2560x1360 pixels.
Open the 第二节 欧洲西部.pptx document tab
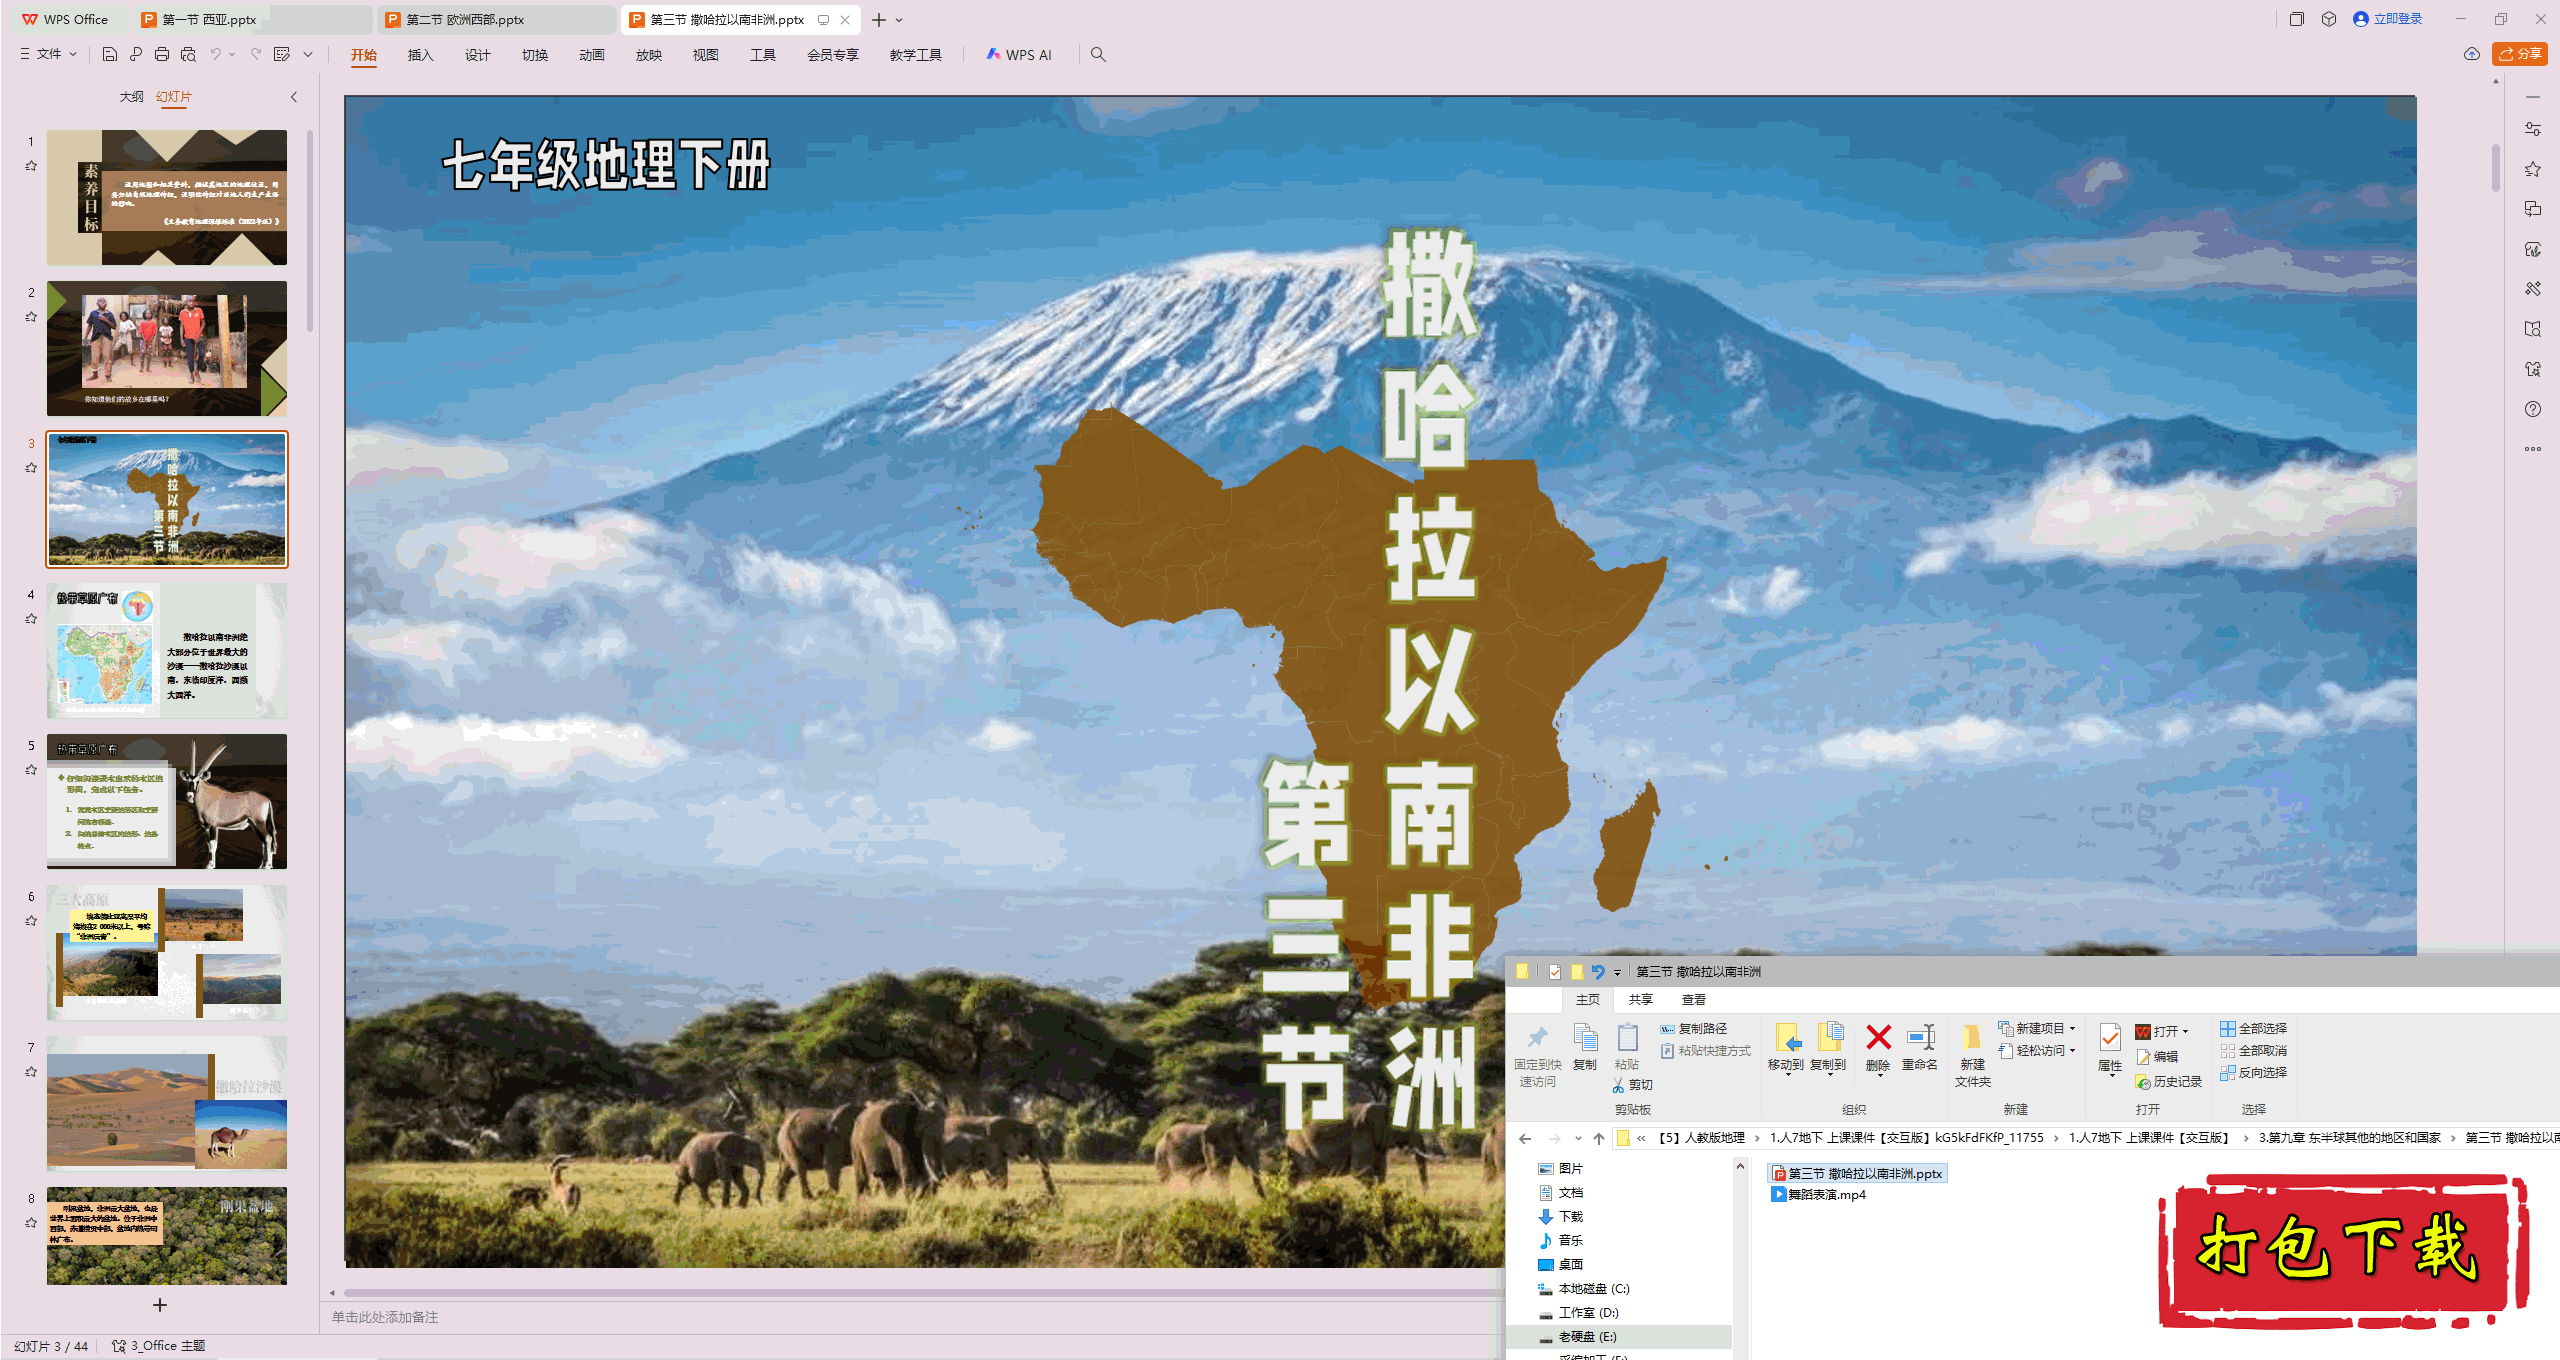click(466, 20)
